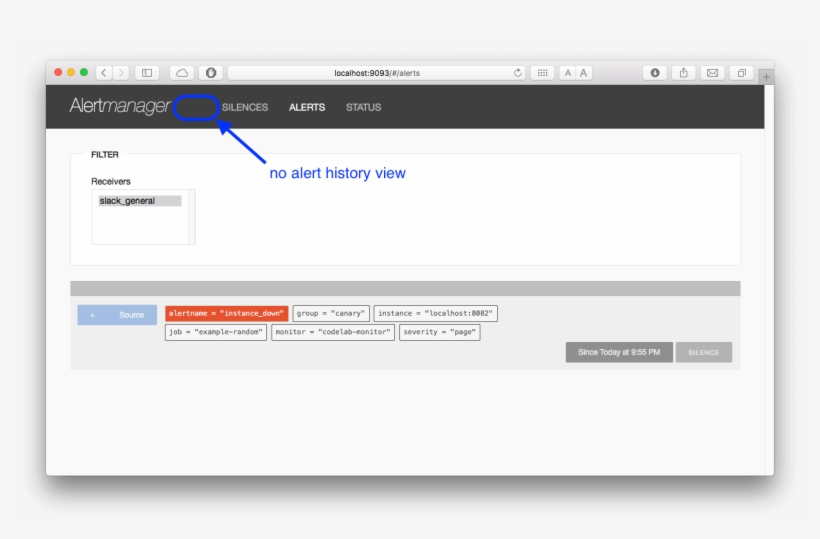820x539 pixels.
Task: Decrease text size with small A button
Action: pyautogui.click(x=567, y=73)
